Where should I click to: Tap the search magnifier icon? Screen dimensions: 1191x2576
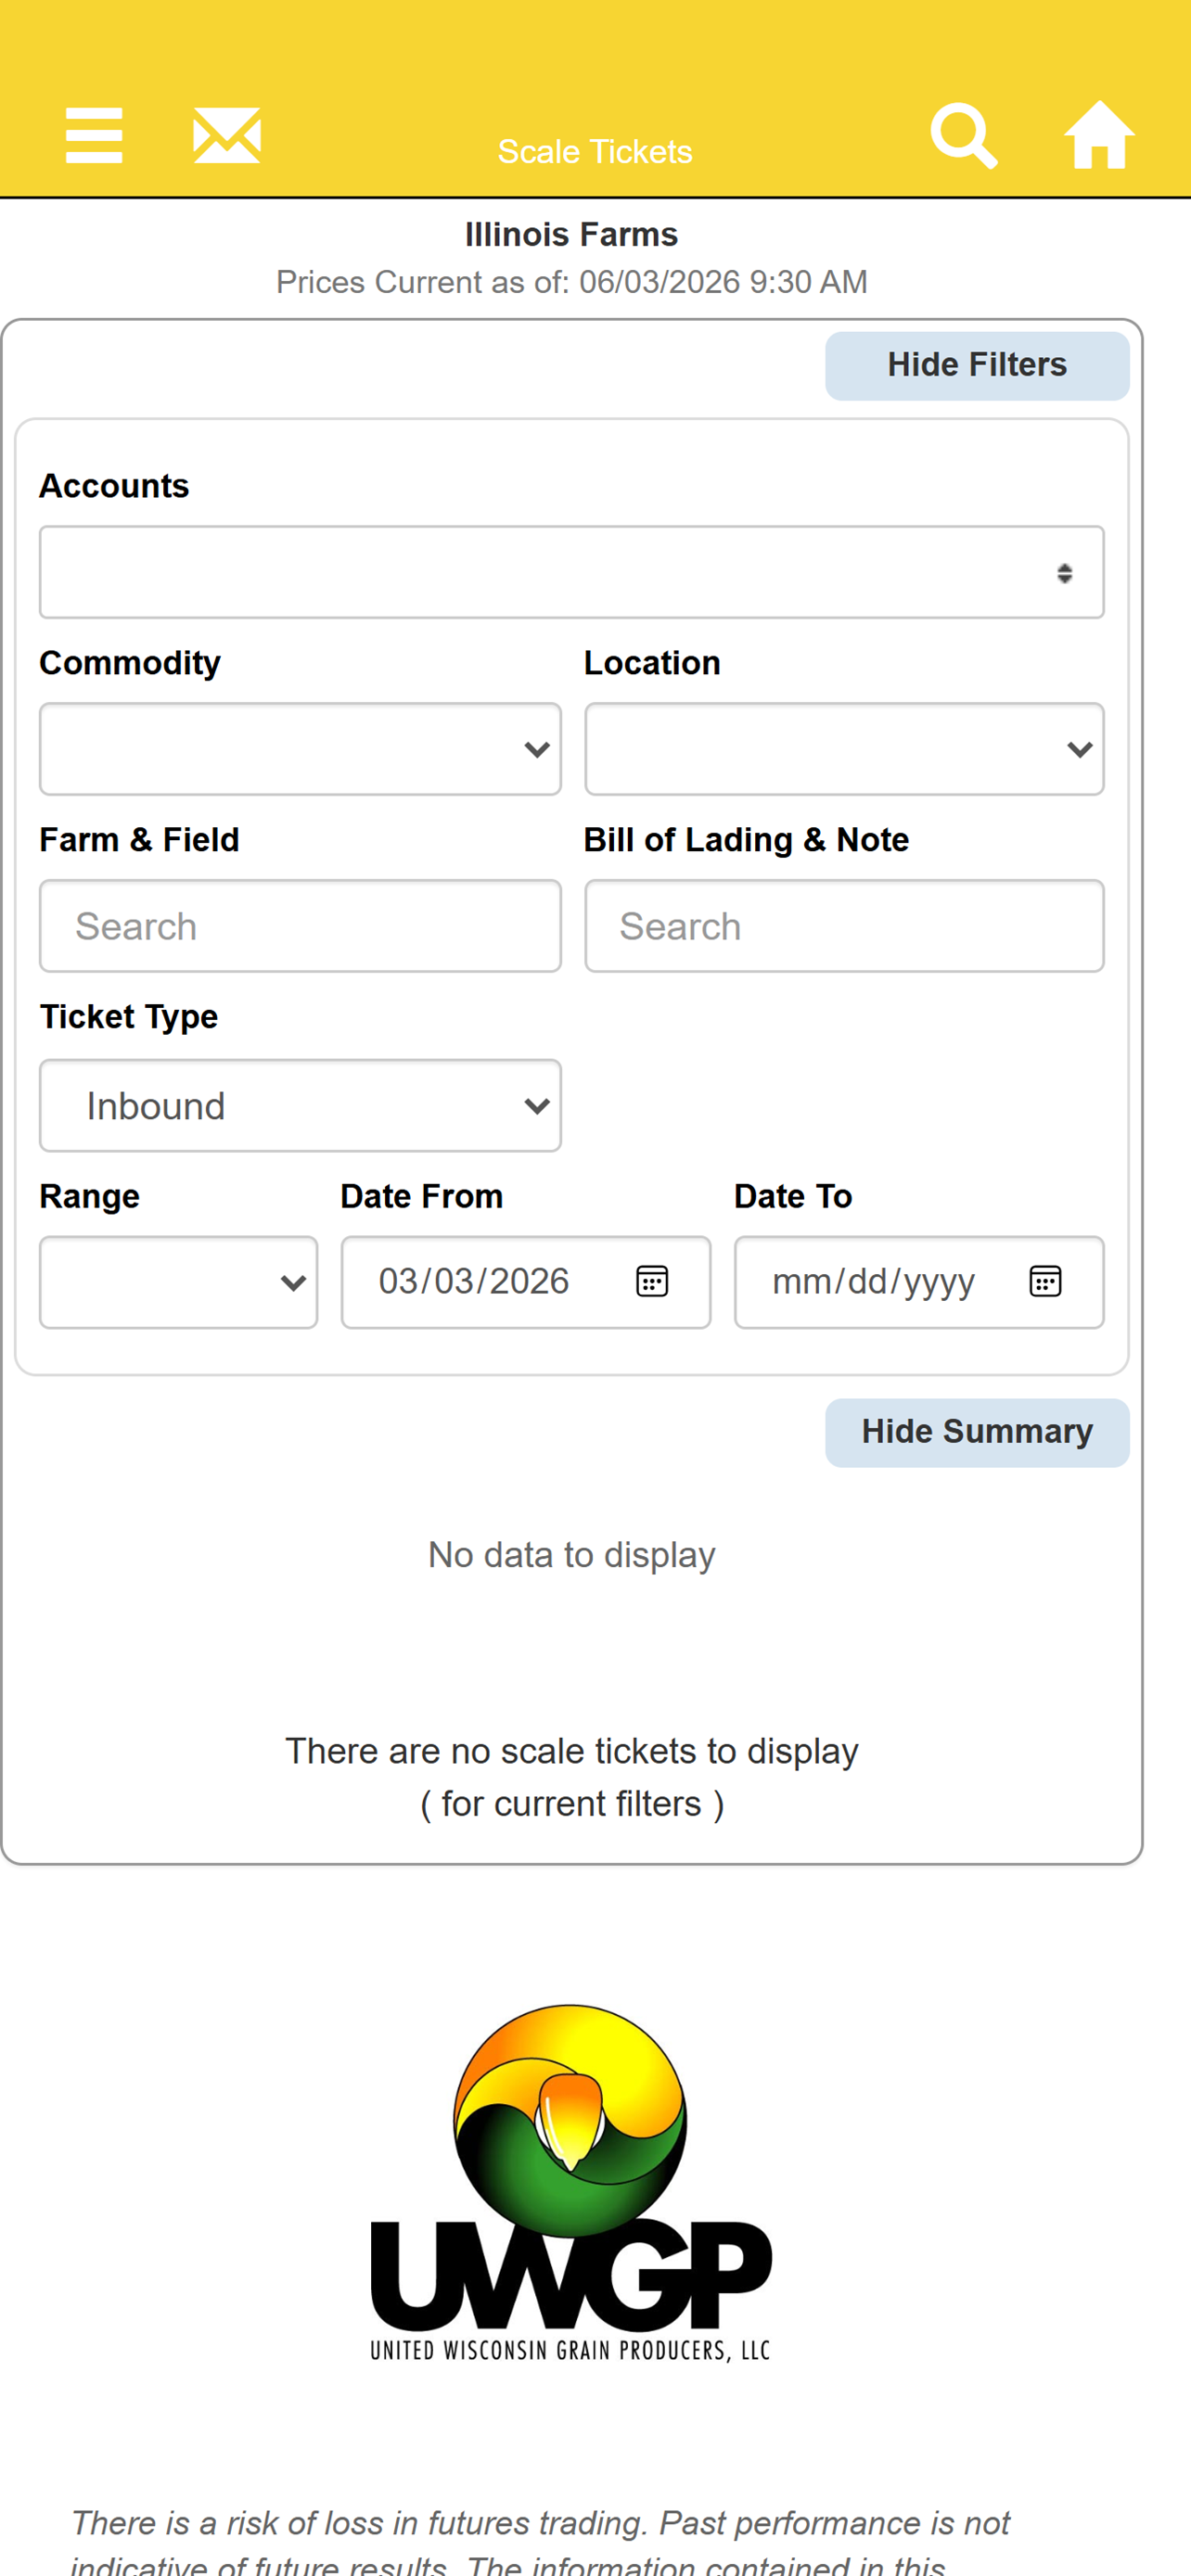tap(964, 136)
